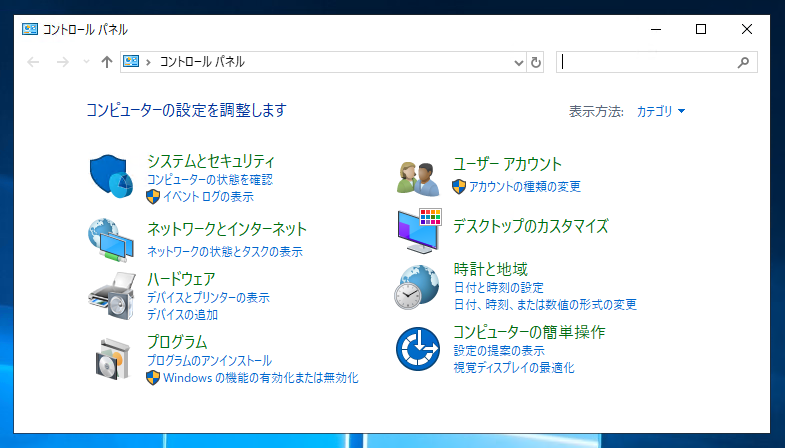
Task: Refresh the Control Panel view
Action: click(536, 62)
